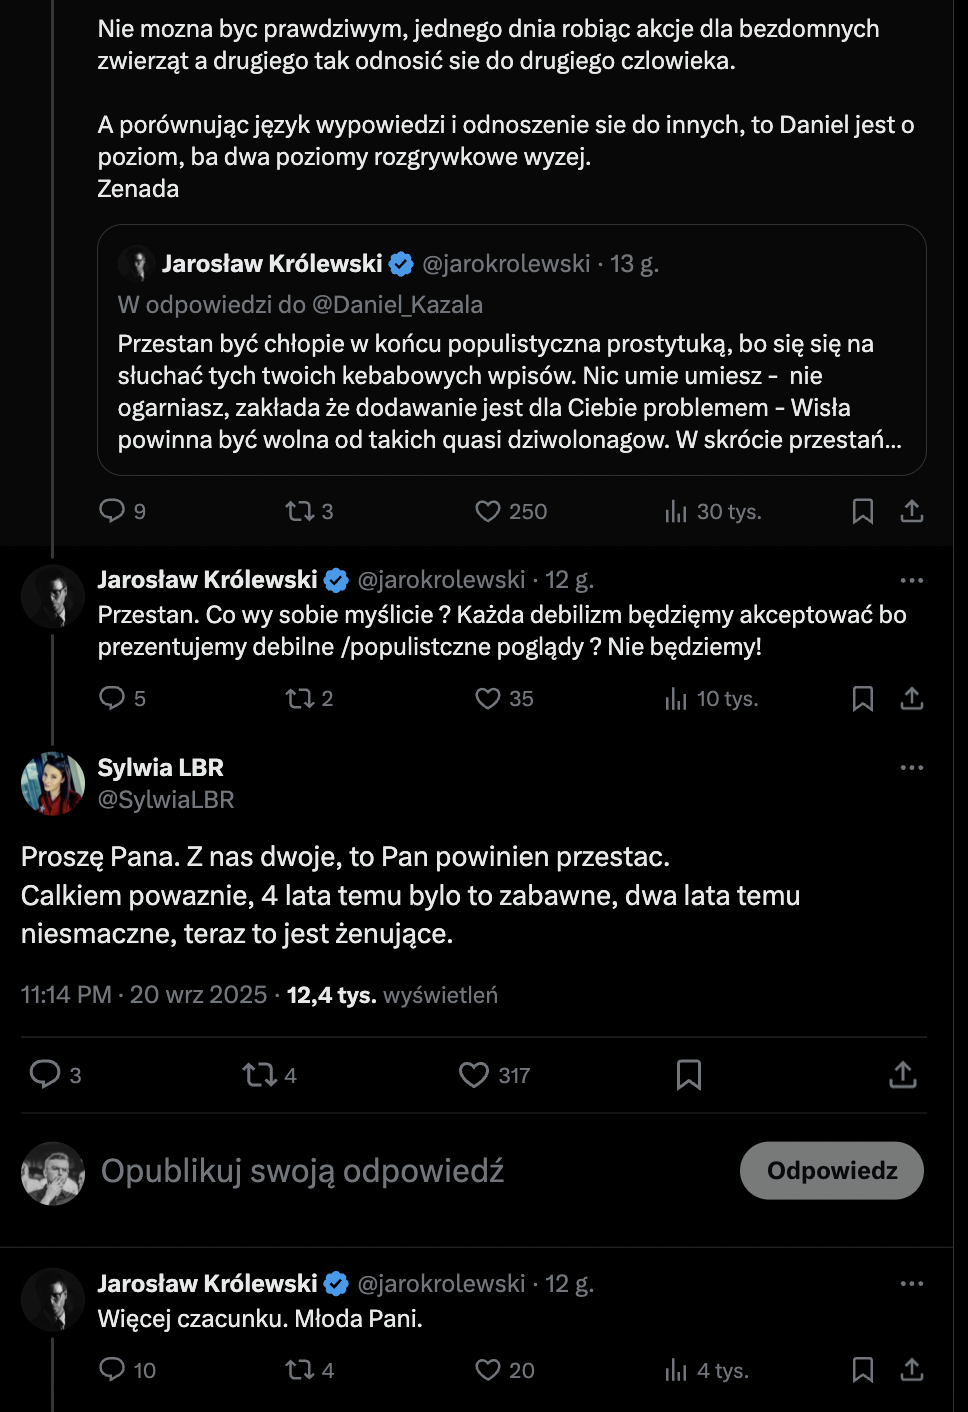Share Sylwia LBR's main post
Screen dimensions: 968x1412
(x=902, y=1075)
